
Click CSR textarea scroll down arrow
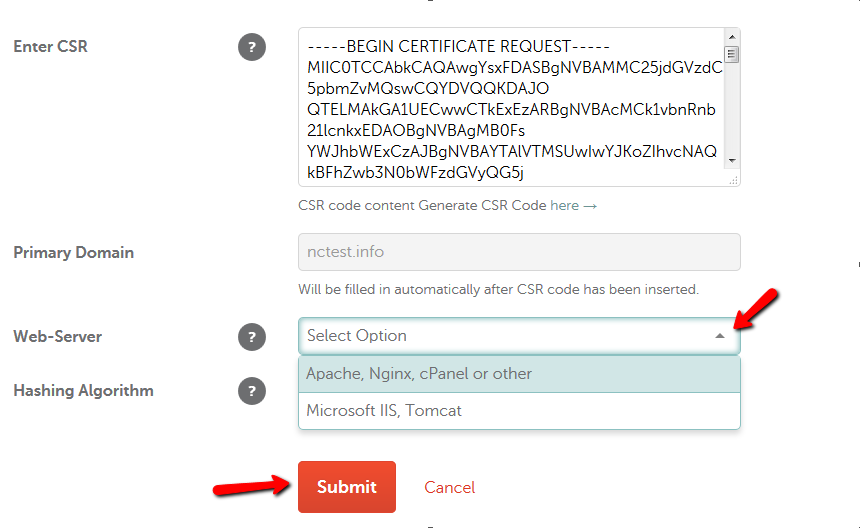[732, 161]
